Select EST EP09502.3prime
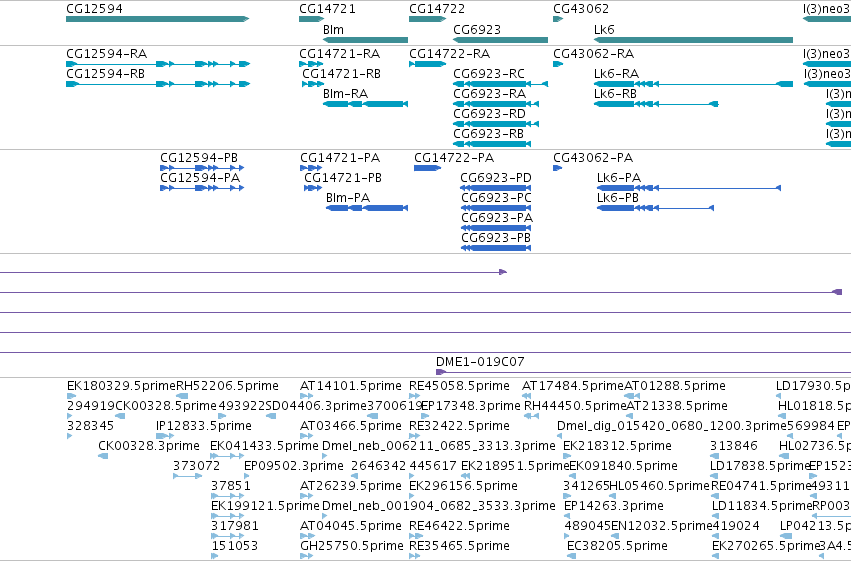 pos(247,476)
